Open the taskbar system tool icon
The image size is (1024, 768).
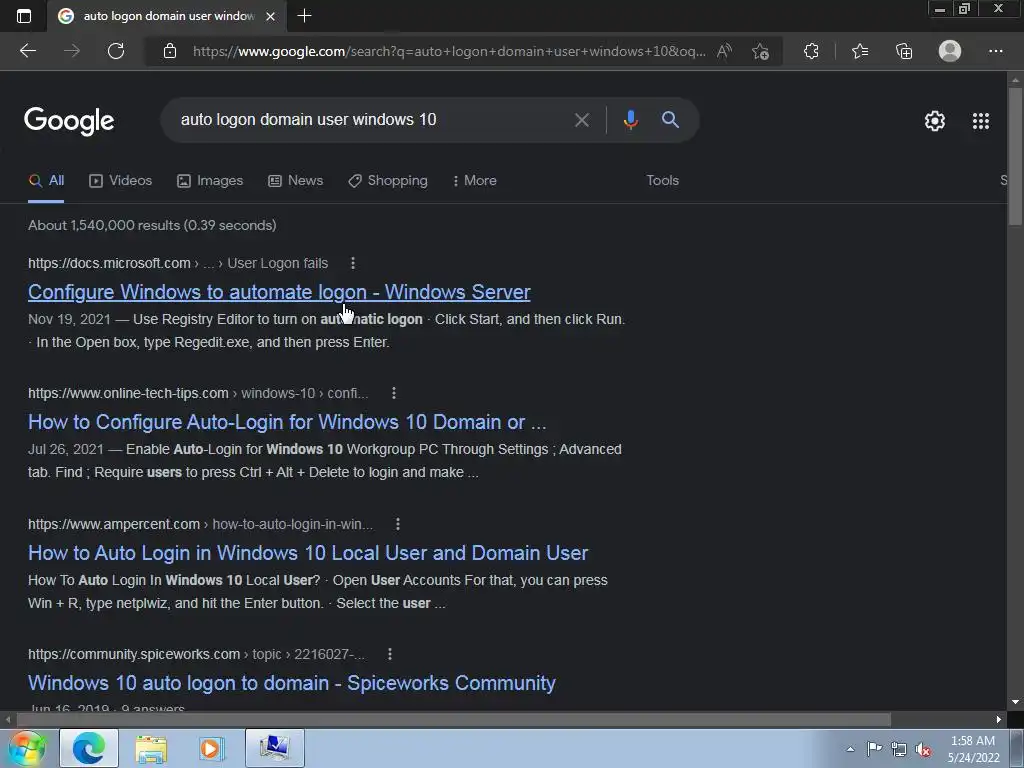click(274, 748)
